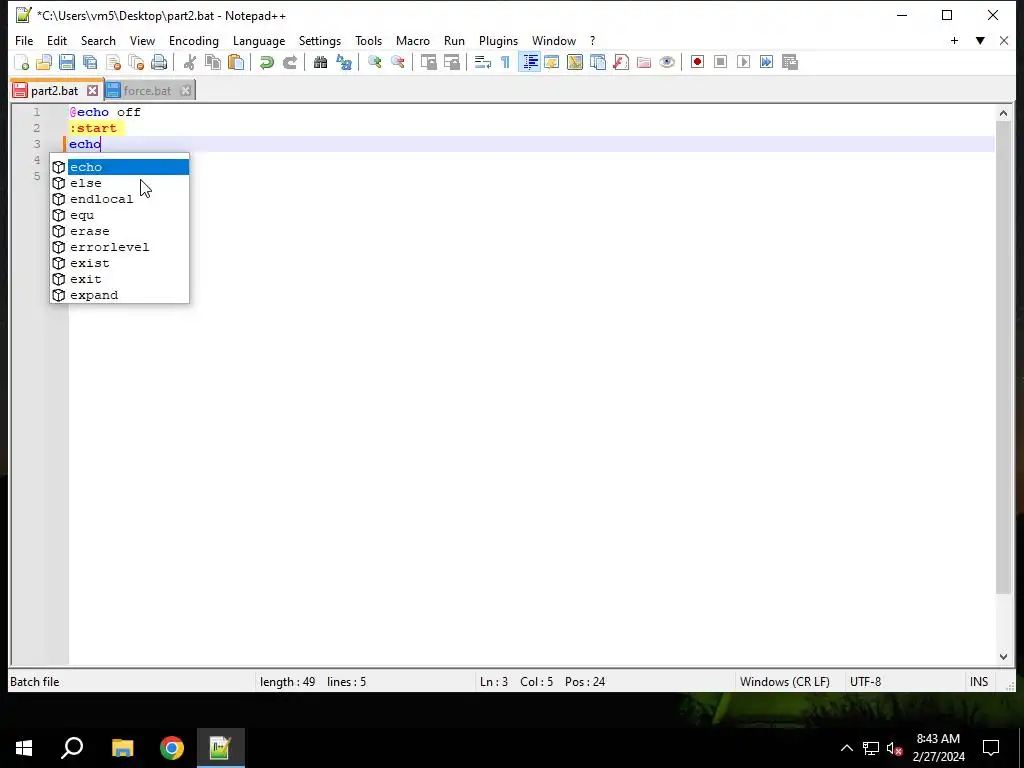1024x768 pixels.
Task: Open the Tools menu
Action: pos(368,40)
